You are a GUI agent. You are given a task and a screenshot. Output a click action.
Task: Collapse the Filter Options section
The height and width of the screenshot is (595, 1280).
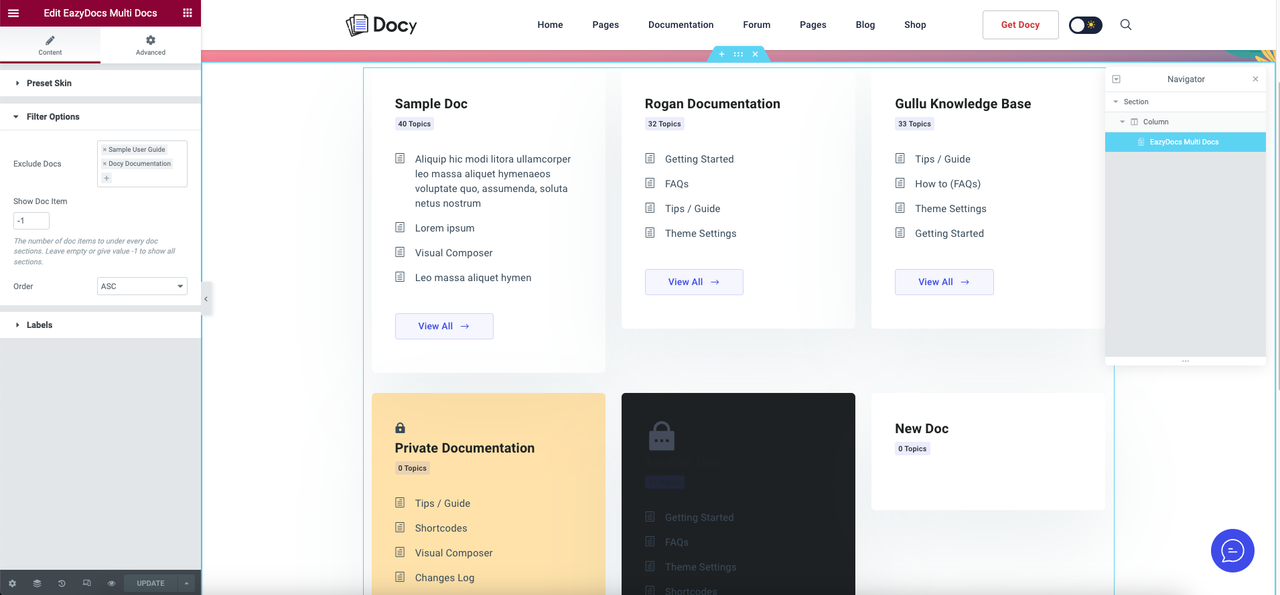click(x=100, y=117)
